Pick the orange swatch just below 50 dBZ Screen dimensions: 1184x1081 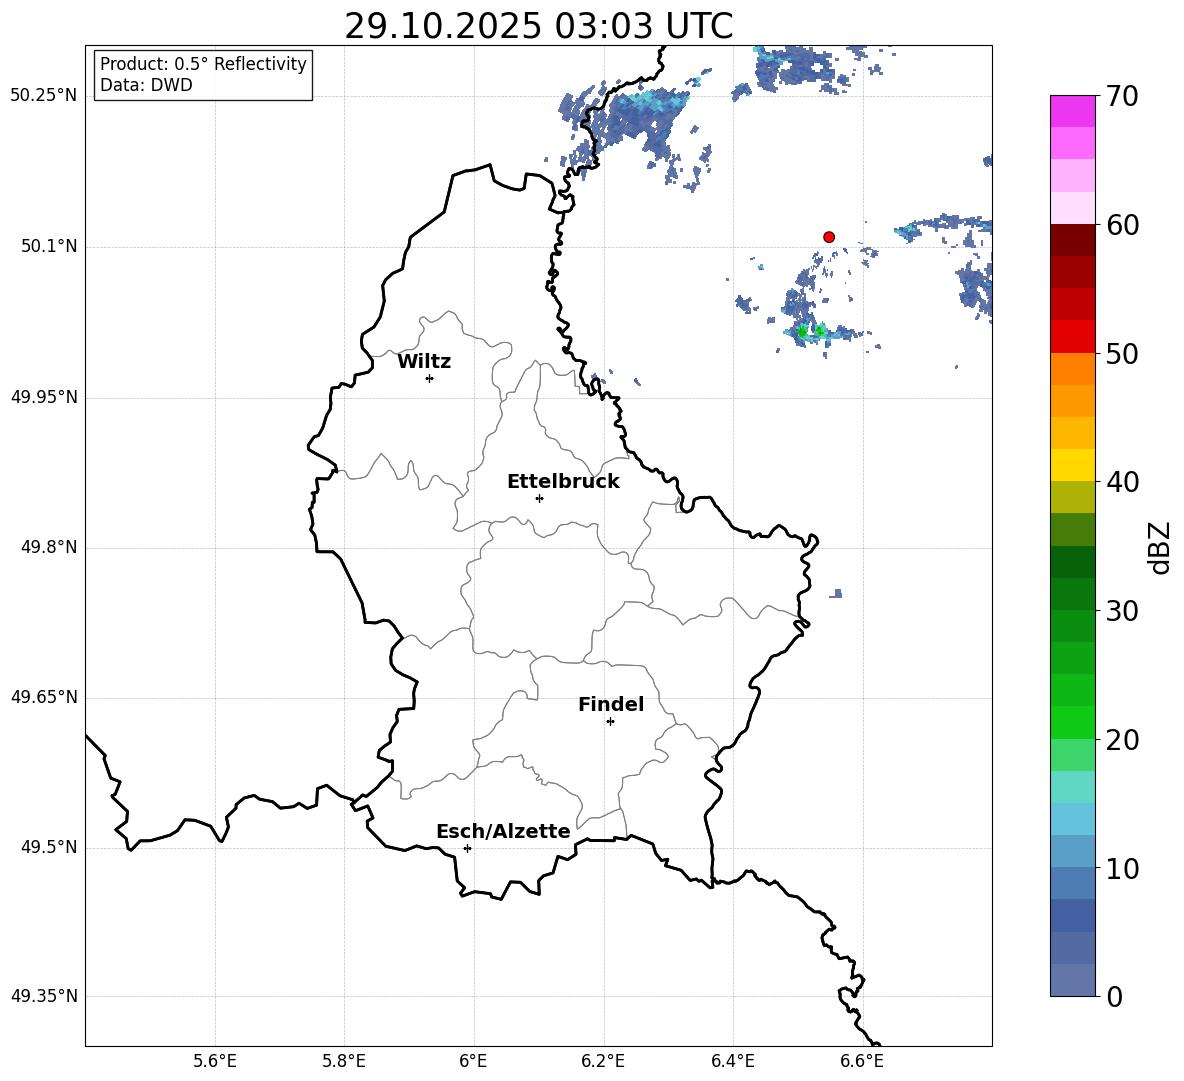[x=1072, y=369]
